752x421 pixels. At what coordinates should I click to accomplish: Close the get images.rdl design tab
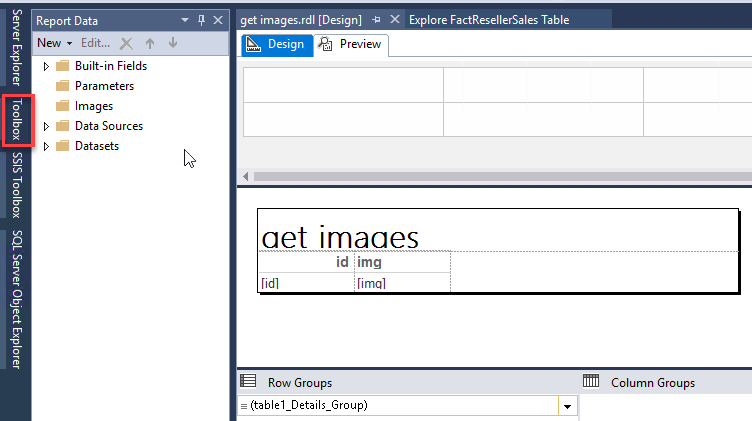click(395, 20)
